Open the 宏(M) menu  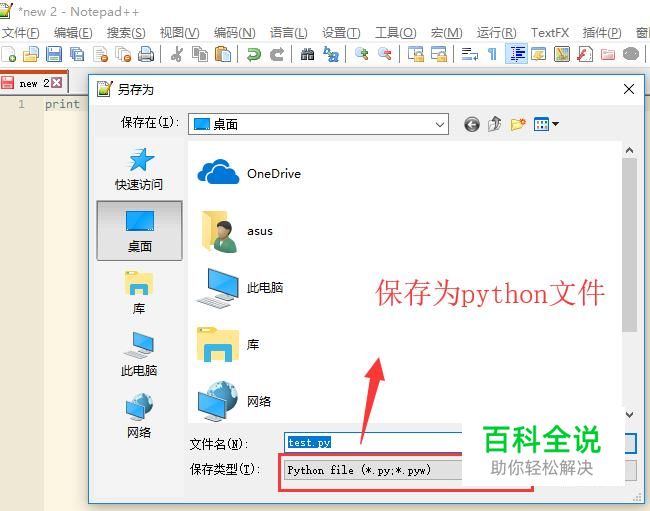point(446,33)
